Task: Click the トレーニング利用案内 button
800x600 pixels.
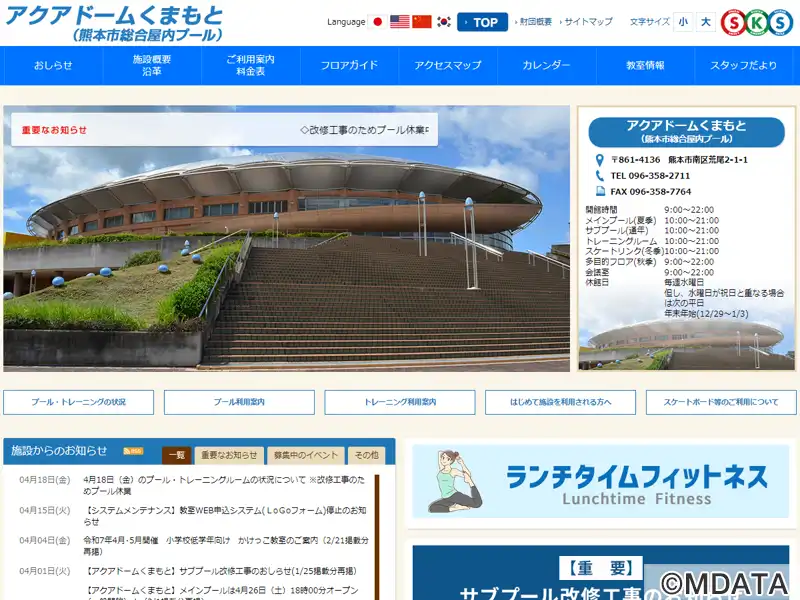Action: [x=400, y=403]
